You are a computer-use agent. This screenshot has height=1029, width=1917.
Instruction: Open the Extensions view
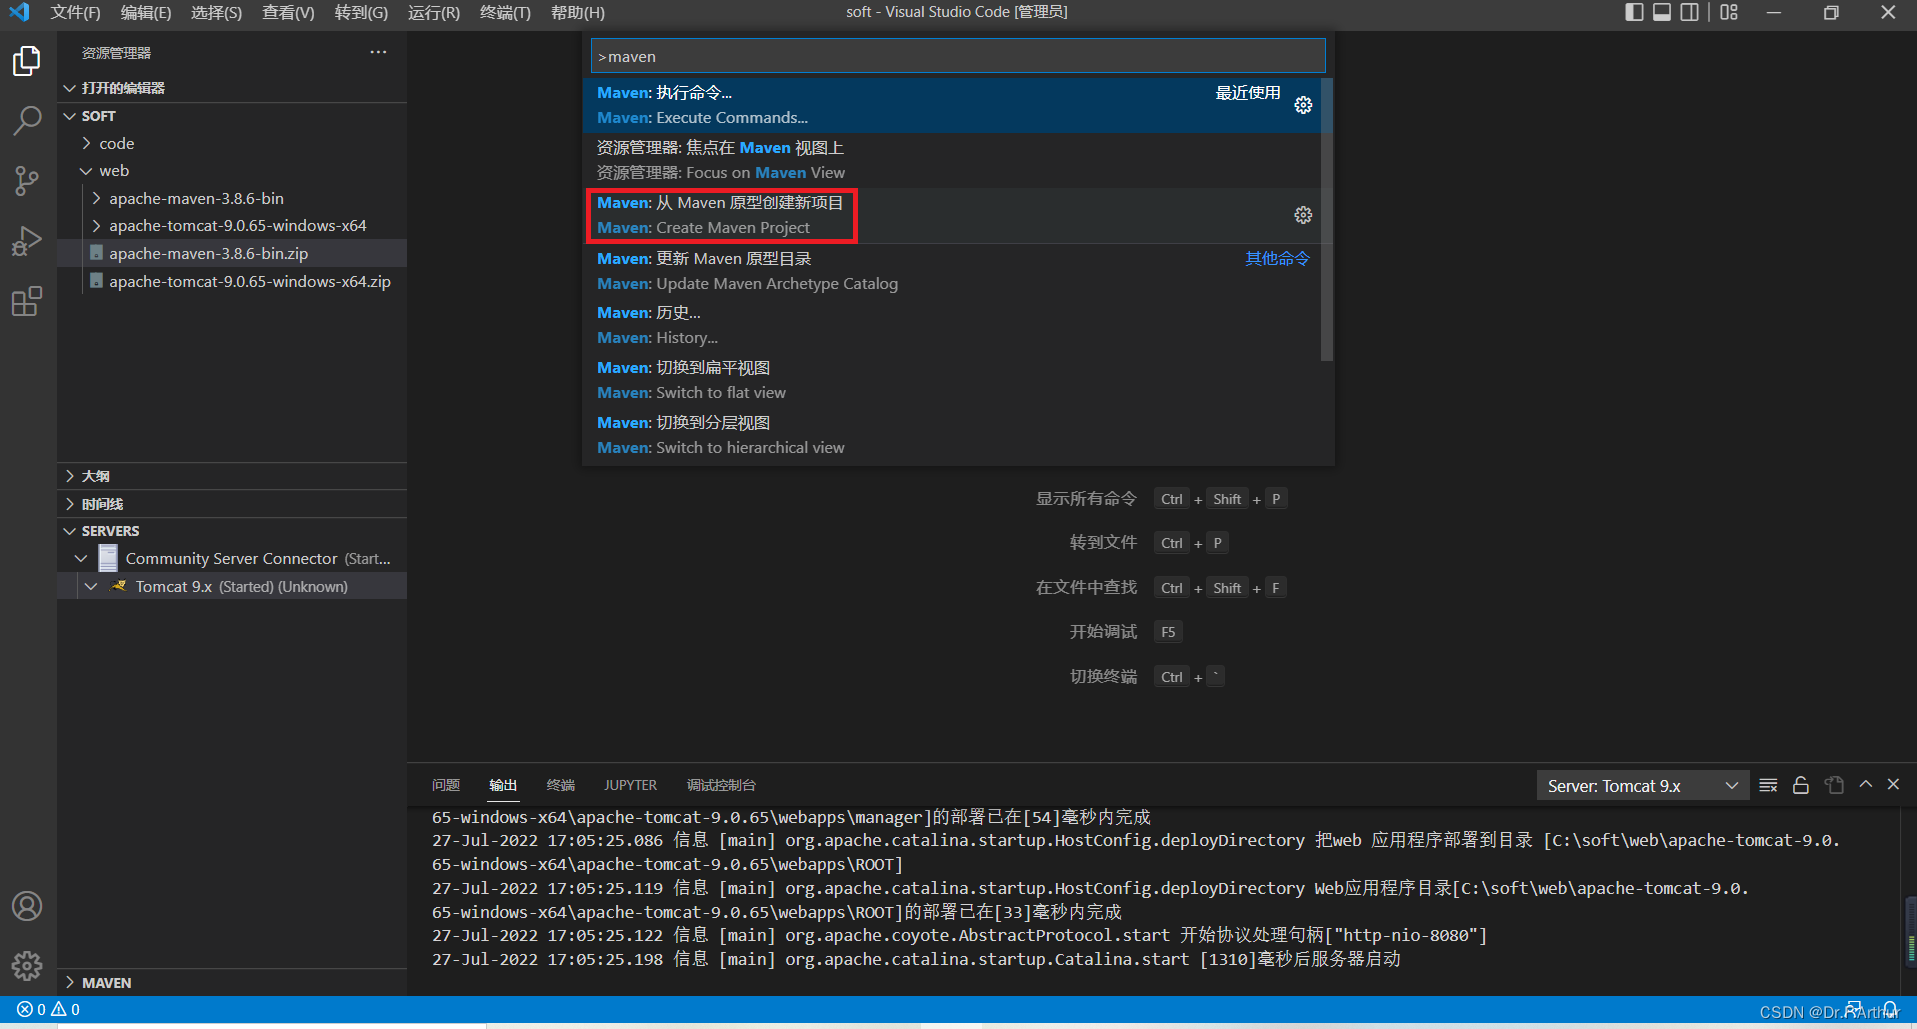pyautogui.click(x=27, y=301)
